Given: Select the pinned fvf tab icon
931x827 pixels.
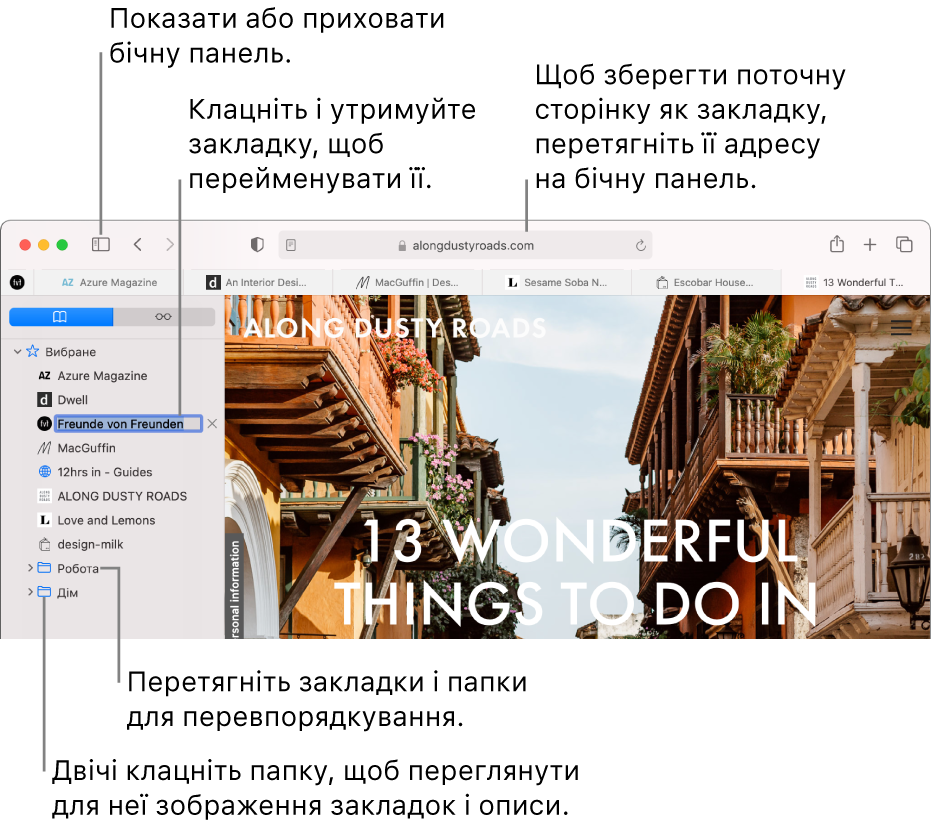Looking at the screenshot, I should click(x=17, y=283).
